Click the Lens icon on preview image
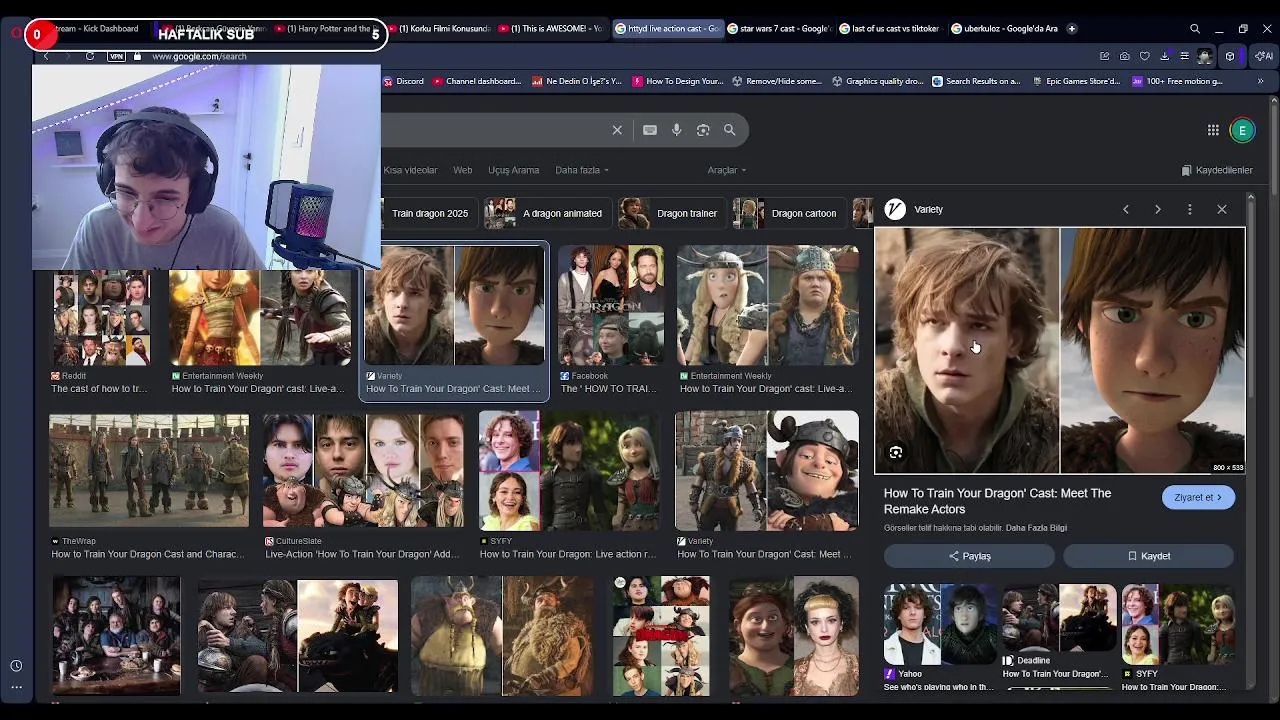The width and height of the screenshot is (1280, 720). (896, 453)
